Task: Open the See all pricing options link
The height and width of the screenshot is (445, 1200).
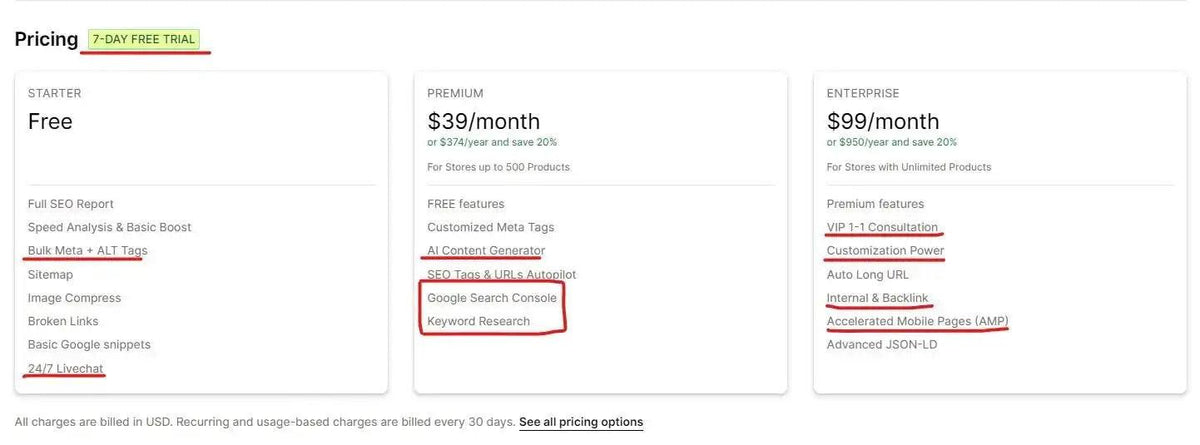Action: (581, 422)
